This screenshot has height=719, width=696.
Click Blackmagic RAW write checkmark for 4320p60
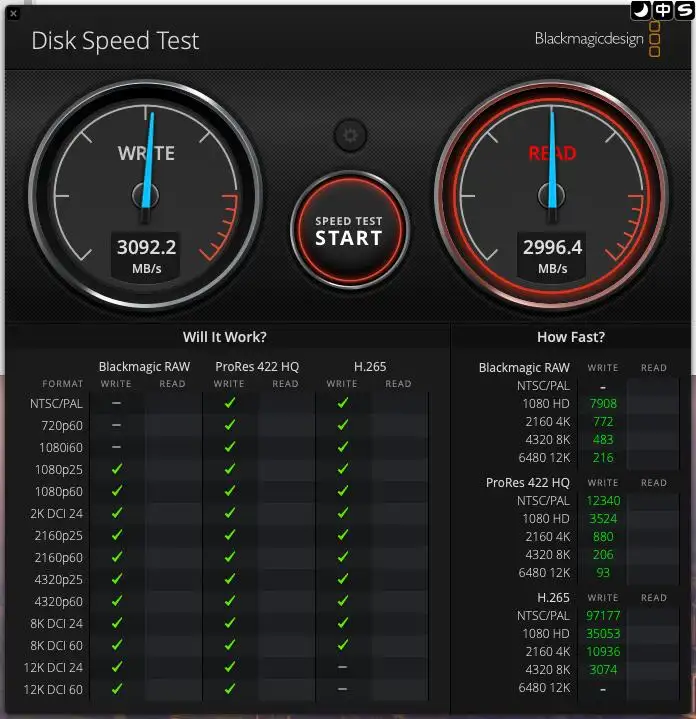point(117,601)
